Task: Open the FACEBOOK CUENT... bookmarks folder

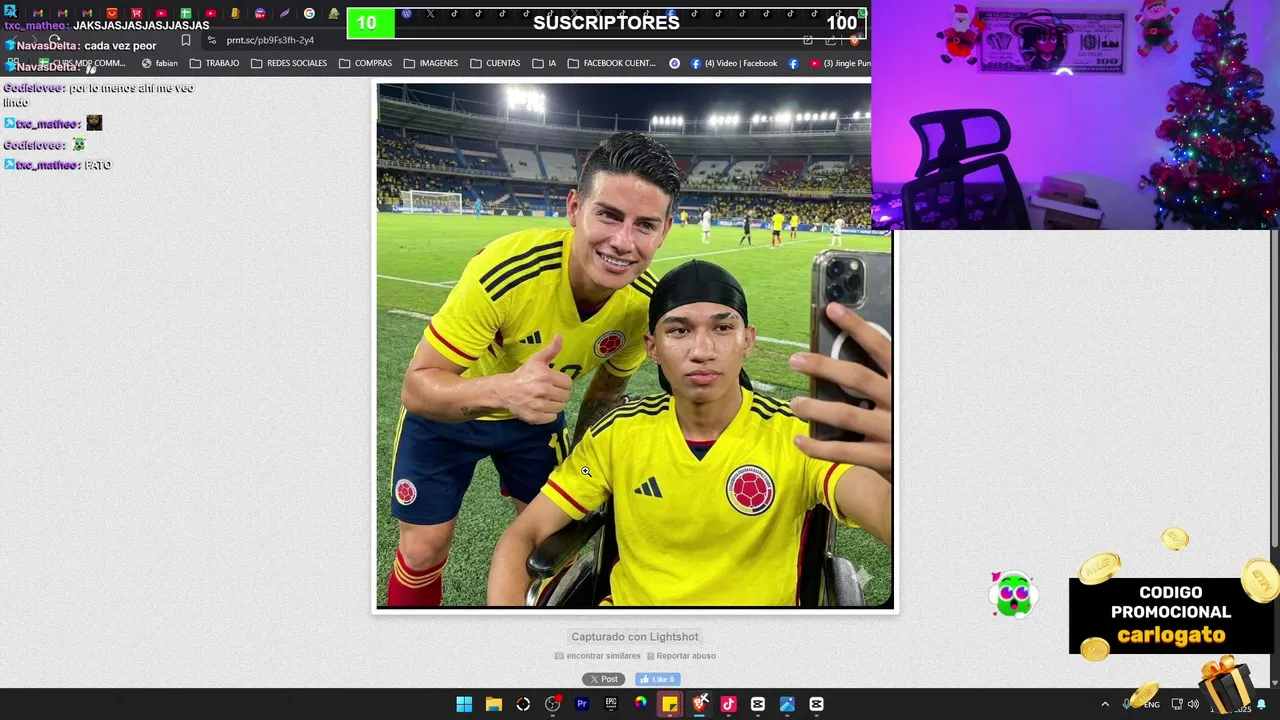Action: point(611,63)
